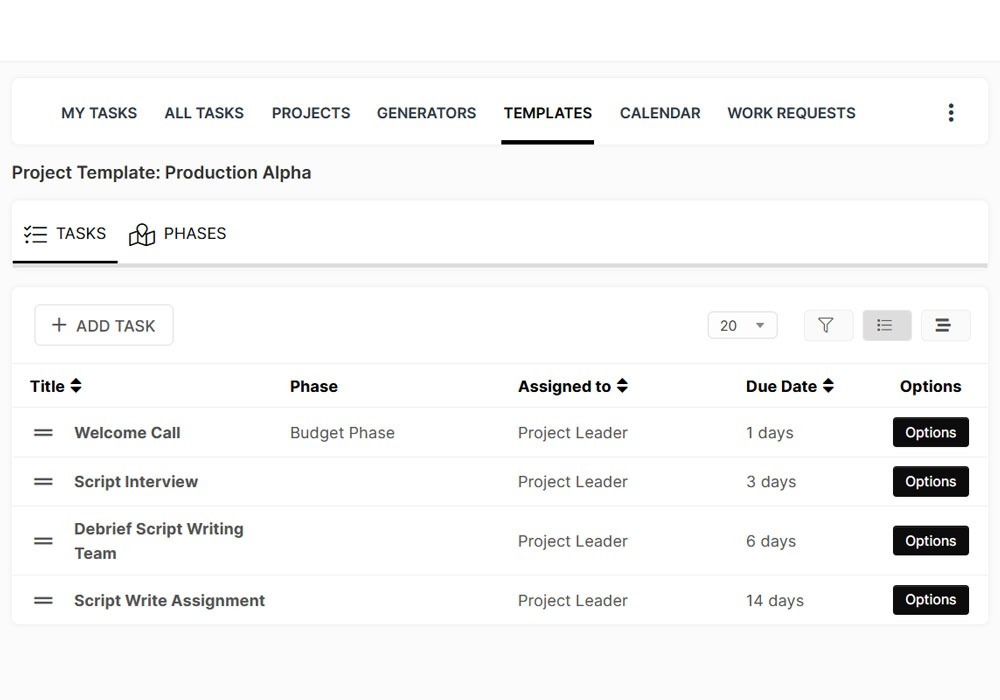Image resolution: width=1000 pixels, height=700 pixels.
Task: Open the three-dot overflow menu
Action: pos(950,113)
